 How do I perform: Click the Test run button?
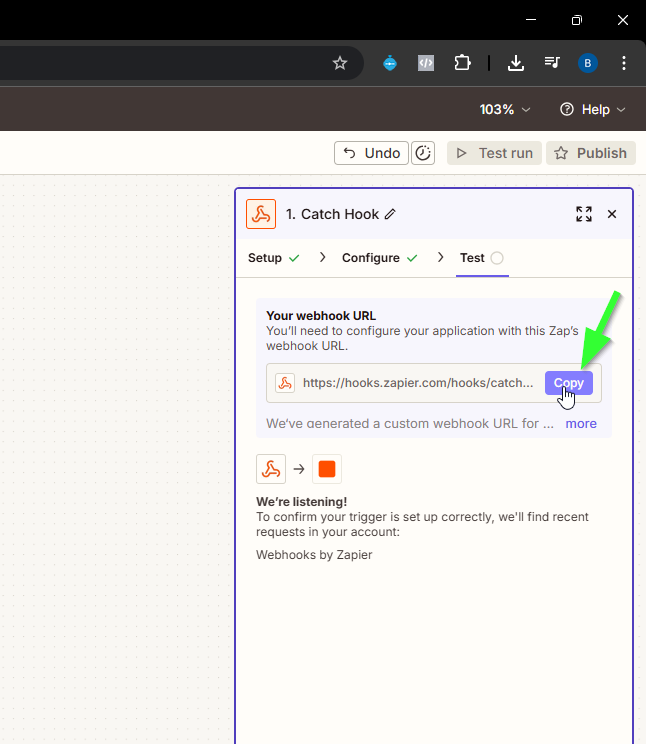click(x=494, y=153)
